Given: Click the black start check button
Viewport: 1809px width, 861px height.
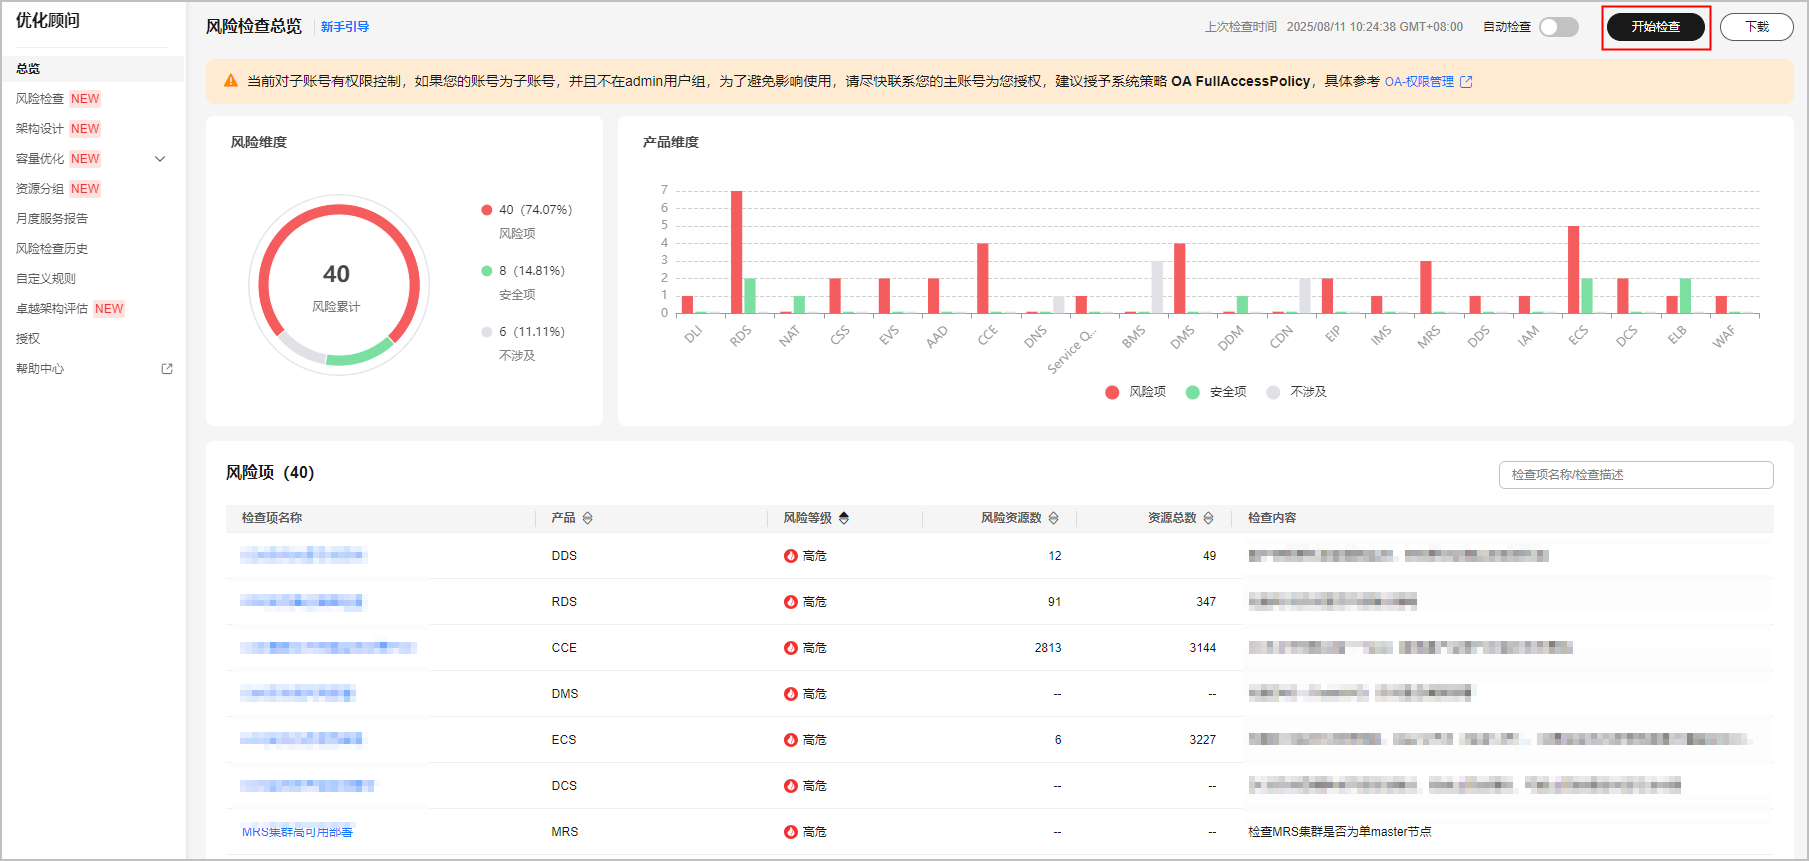Looking at the screenshot, I should tap(1655, 27).
